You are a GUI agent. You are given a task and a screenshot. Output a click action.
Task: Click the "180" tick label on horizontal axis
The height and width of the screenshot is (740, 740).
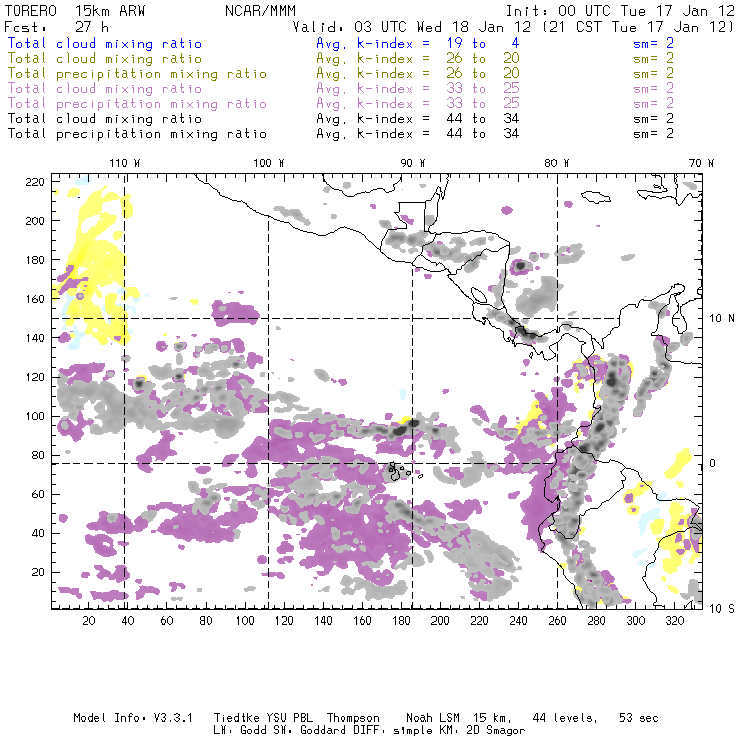click(x=401, y=621)
